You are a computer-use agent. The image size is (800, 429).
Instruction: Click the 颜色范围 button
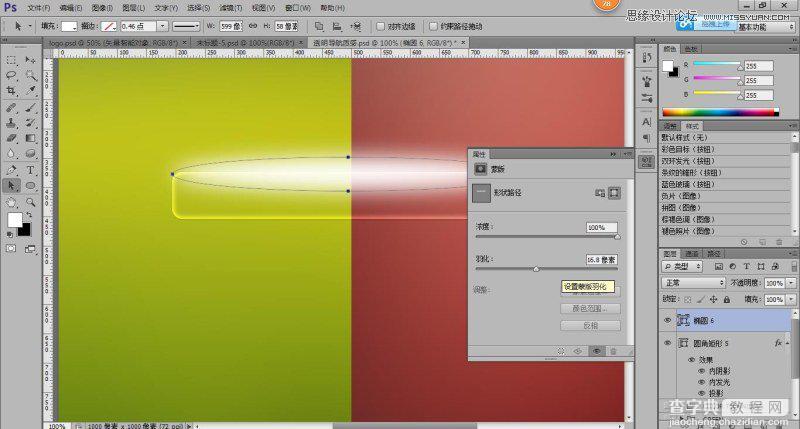point(590,309)
